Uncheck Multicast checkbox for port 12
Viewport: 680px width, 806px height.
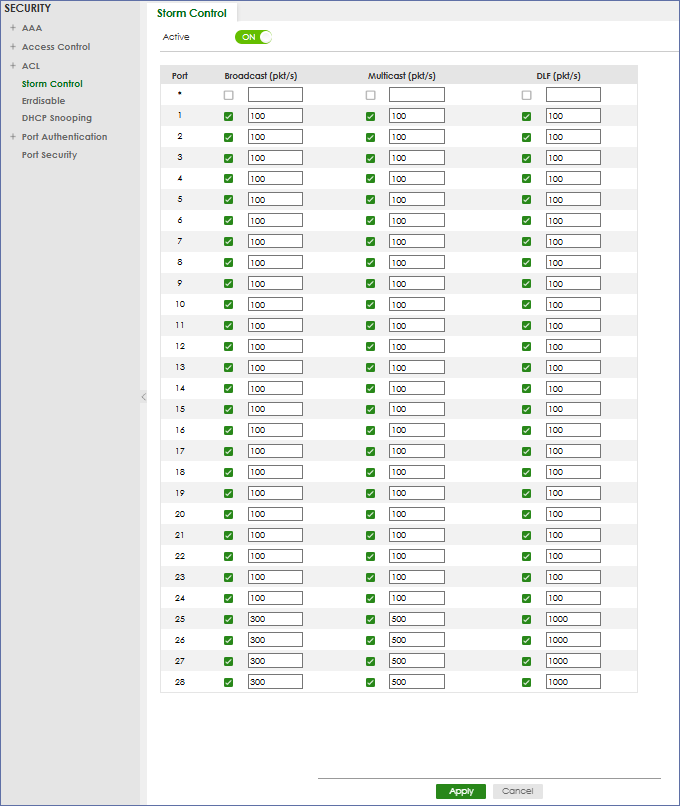[x=371, y=346]
